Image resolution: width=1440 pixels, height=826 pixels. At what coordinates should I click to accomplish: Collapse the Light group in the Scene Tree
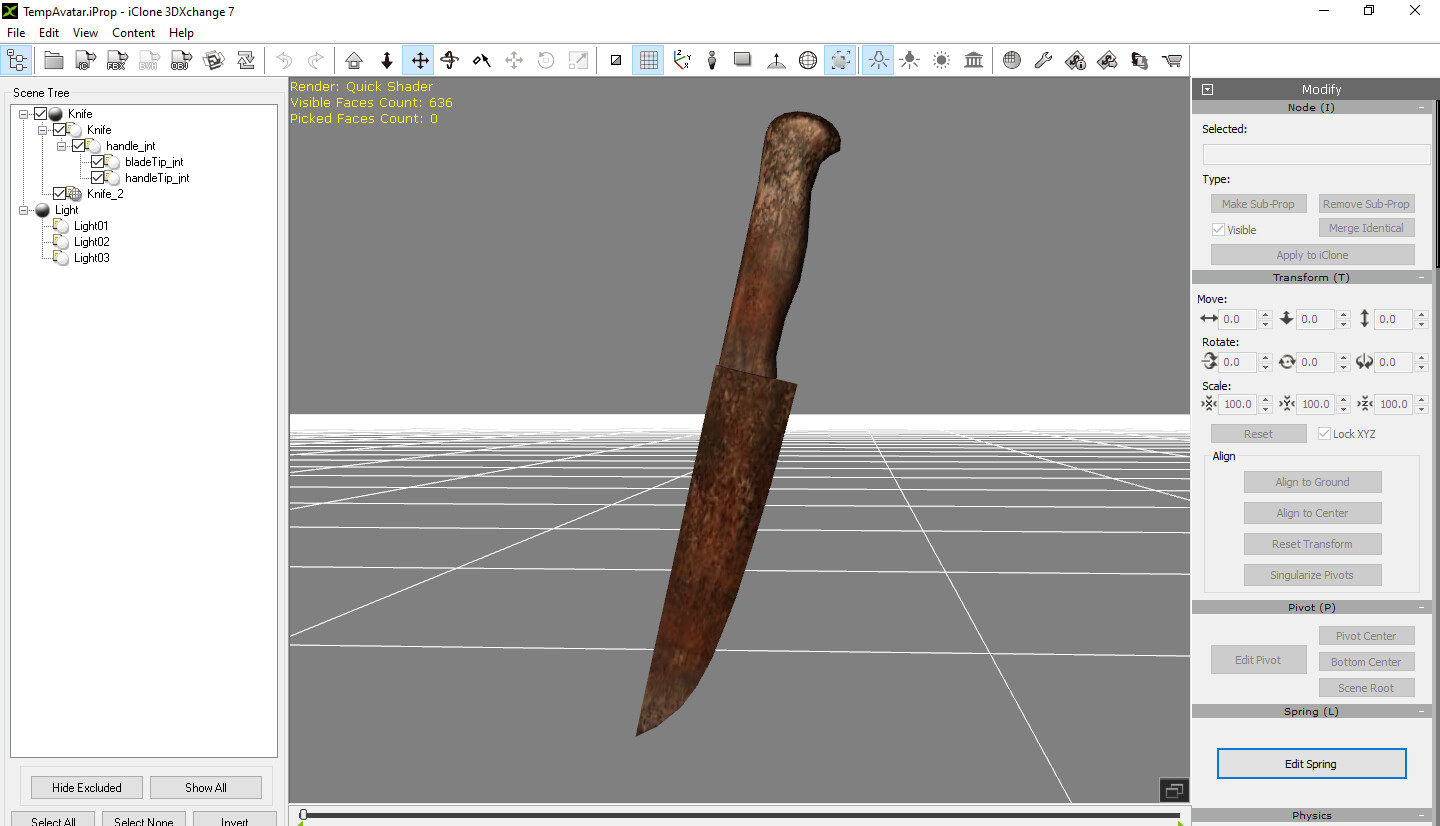22,210
